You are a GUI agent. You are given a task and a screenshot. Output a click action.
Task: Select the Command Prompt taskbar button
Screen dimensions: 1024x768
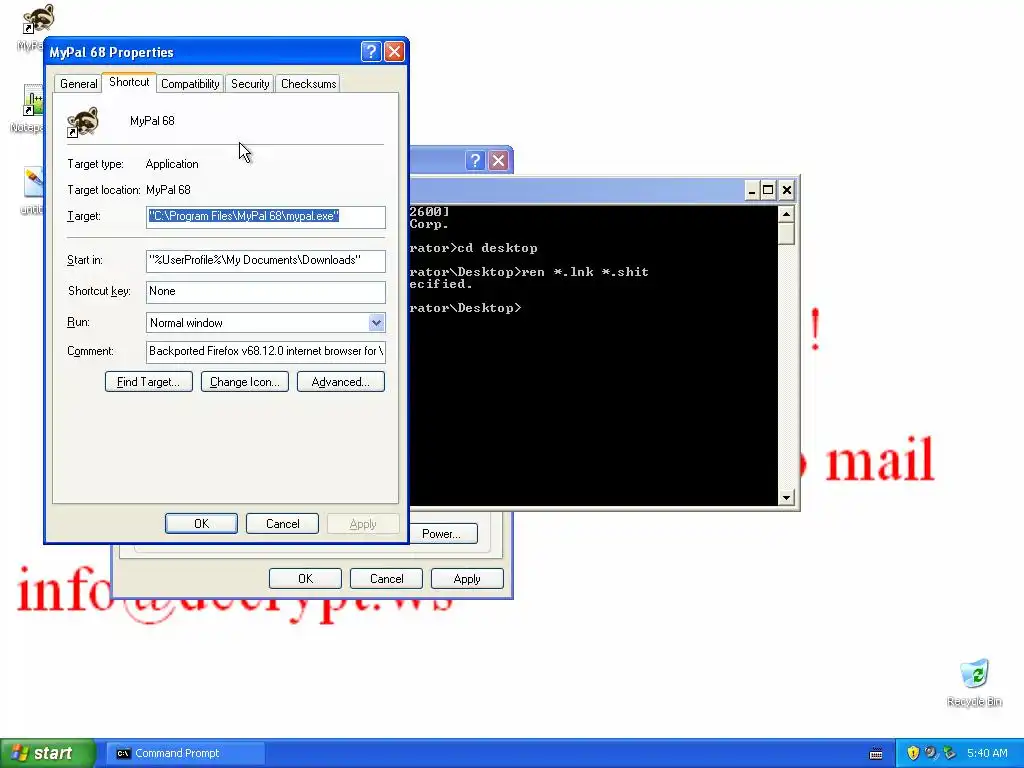185,753
